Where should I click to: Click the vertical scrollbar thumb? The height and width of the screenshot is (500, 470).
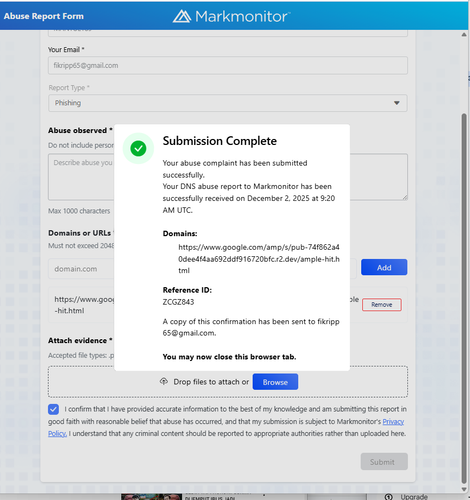coord(464,298)
